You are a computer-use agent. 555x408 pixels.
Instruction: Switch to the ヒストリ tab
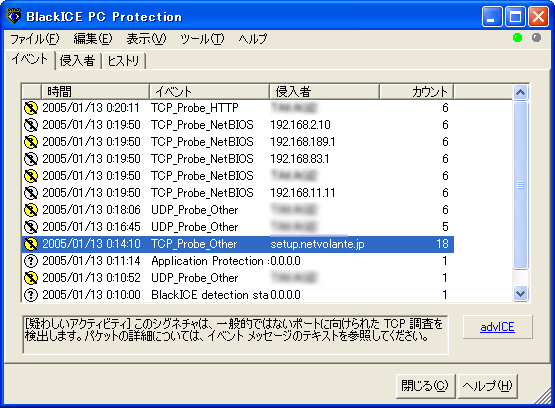[124, 61]
